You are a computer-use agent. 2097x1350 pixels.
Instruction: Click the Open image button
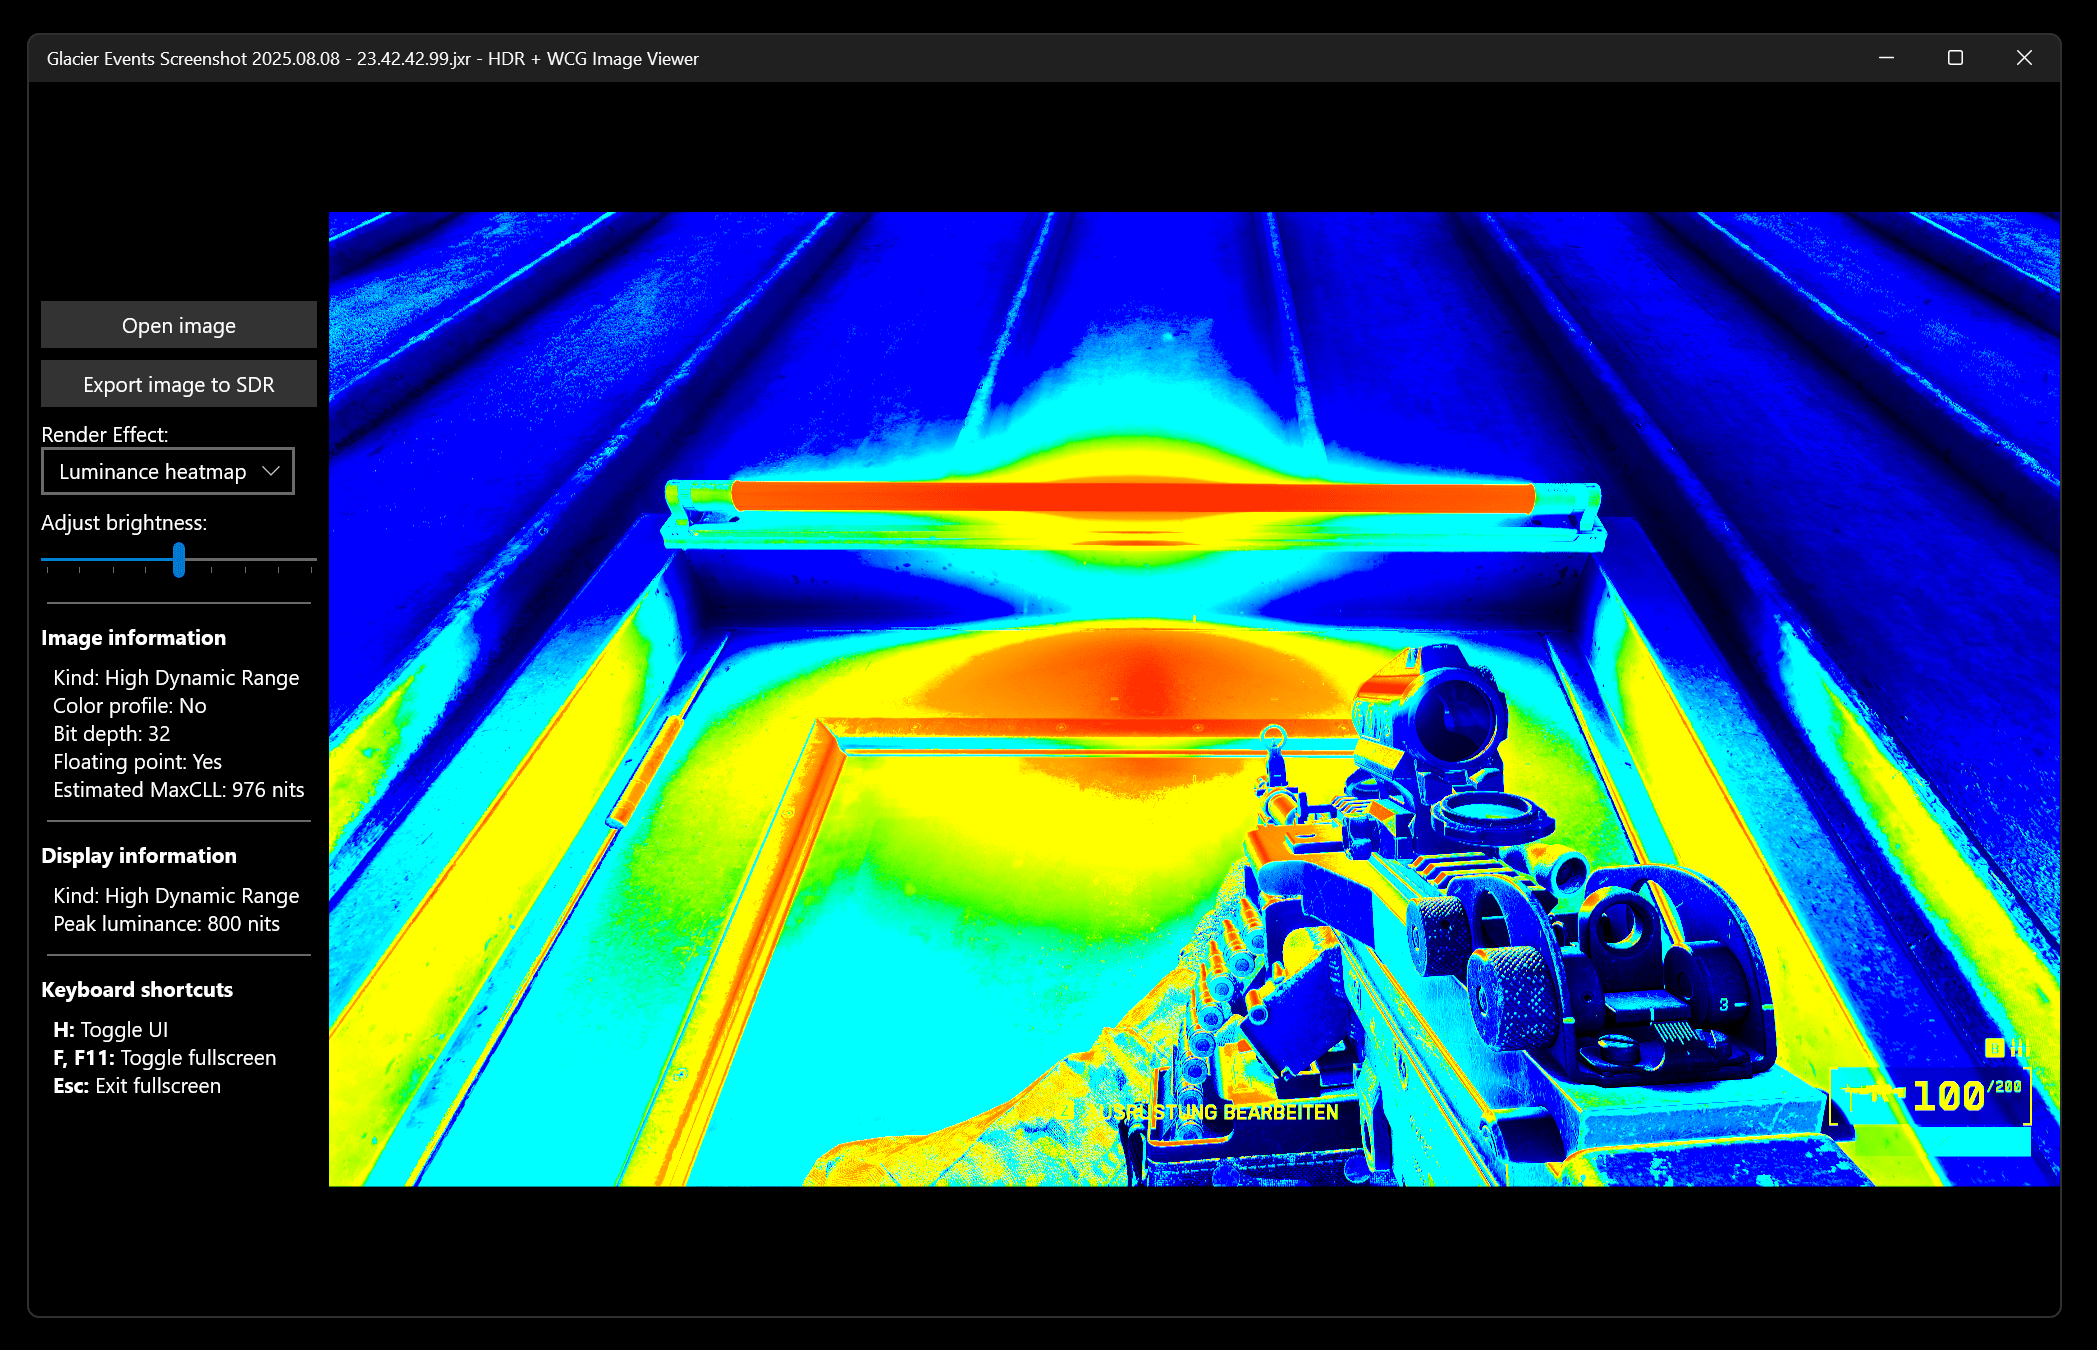(178, 325)
